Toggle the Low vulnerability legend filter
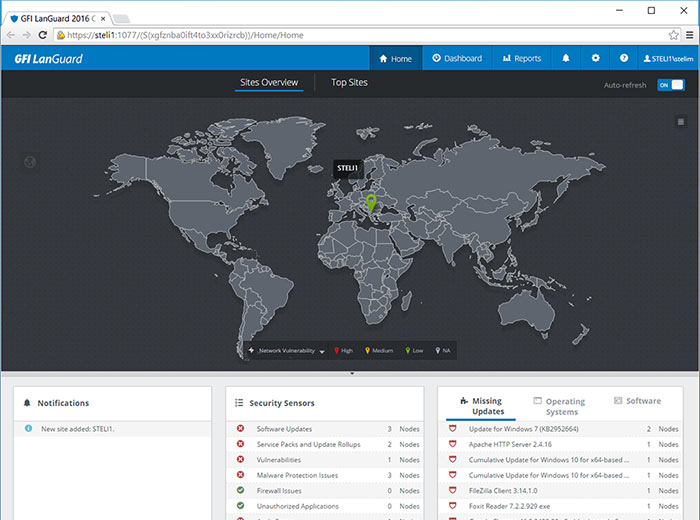The image size is (700, 520). click(x=414, y=351)
